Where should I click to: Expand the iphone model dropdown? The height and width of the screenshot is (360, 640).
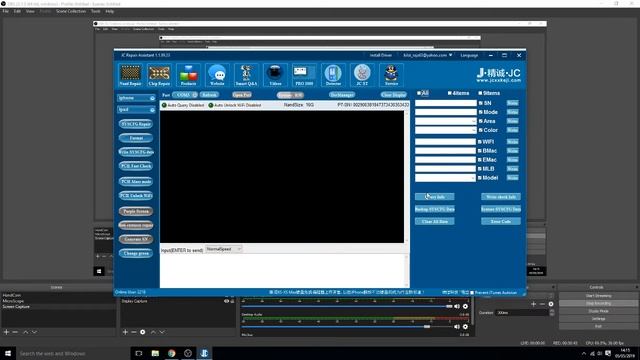(152, 98)
